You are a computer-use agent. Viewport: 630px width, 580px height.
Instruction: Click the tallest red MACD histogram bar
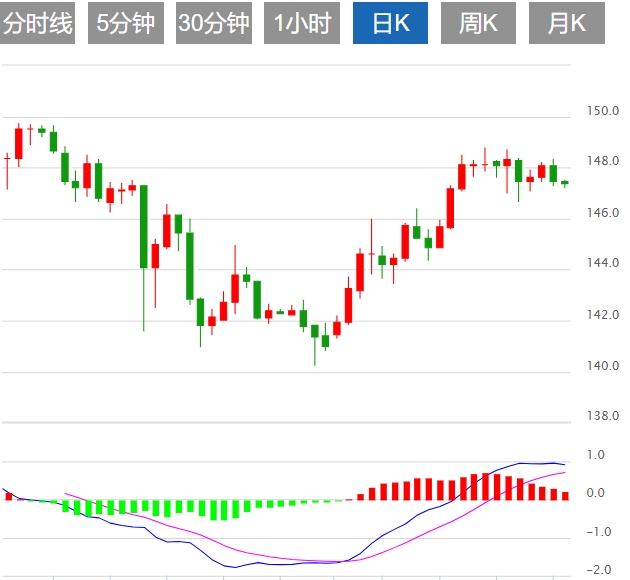coord(485,487)
